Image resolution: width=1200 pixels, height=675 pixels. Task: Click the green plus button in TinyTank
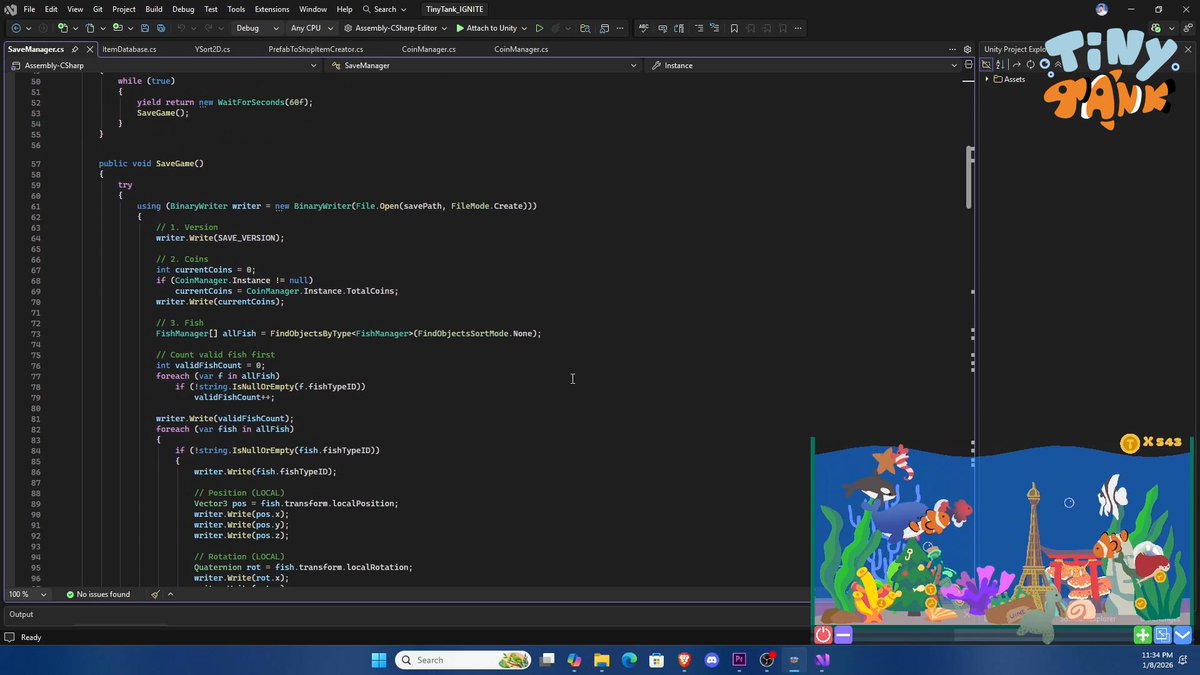[x=1142, y=634]
